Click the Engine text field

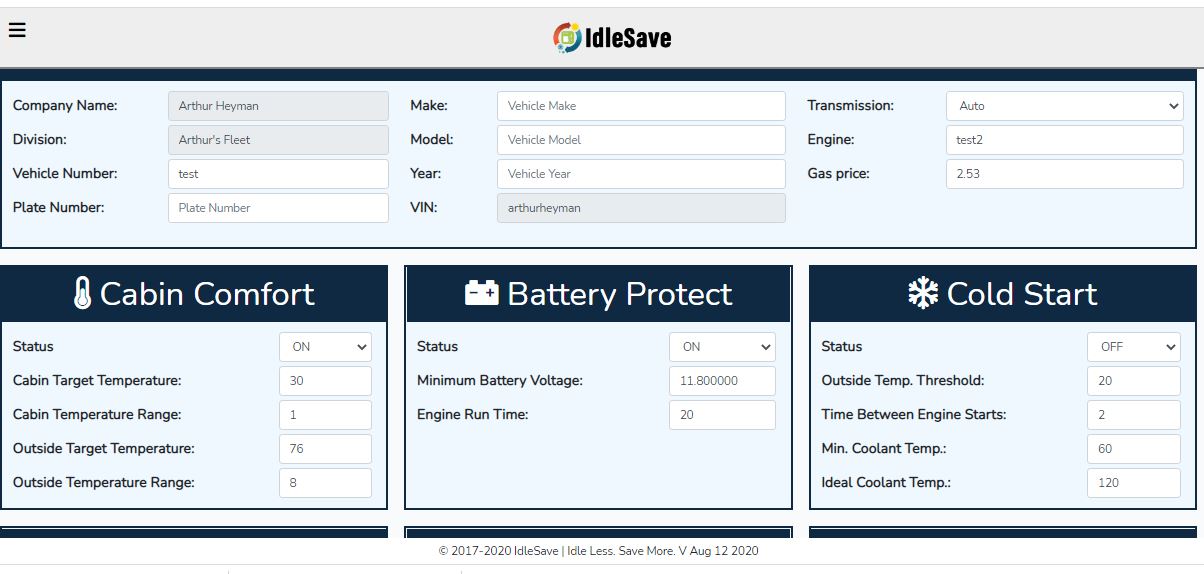(x=1064, y=140)
